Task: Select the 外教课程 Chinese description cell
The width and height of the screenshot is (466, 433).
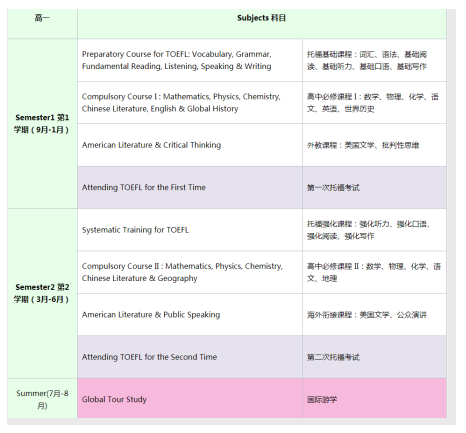Action: pyautogui.click(x=375, y=145)
